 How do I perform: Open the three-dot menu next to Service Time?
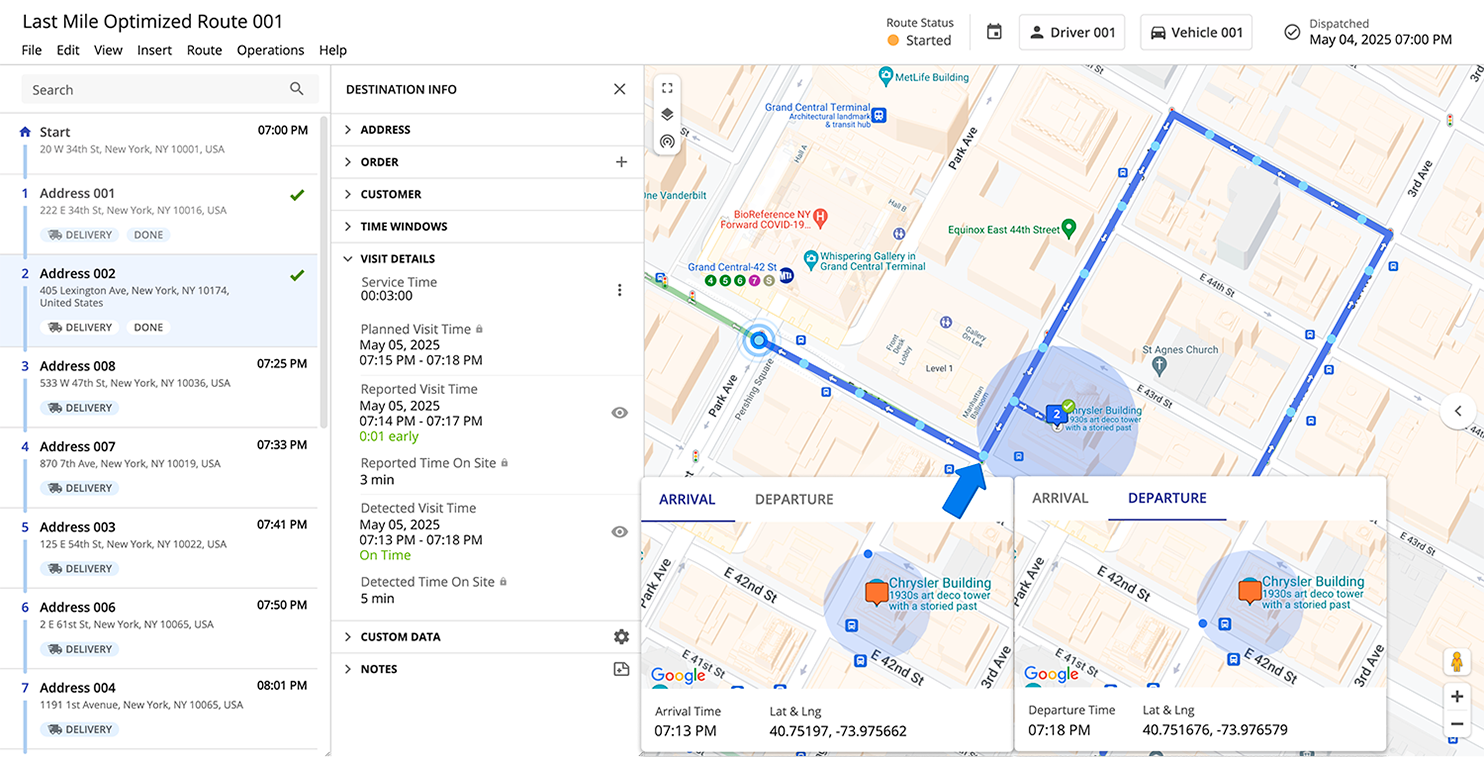pyautogui.click(x=620, y=289)
